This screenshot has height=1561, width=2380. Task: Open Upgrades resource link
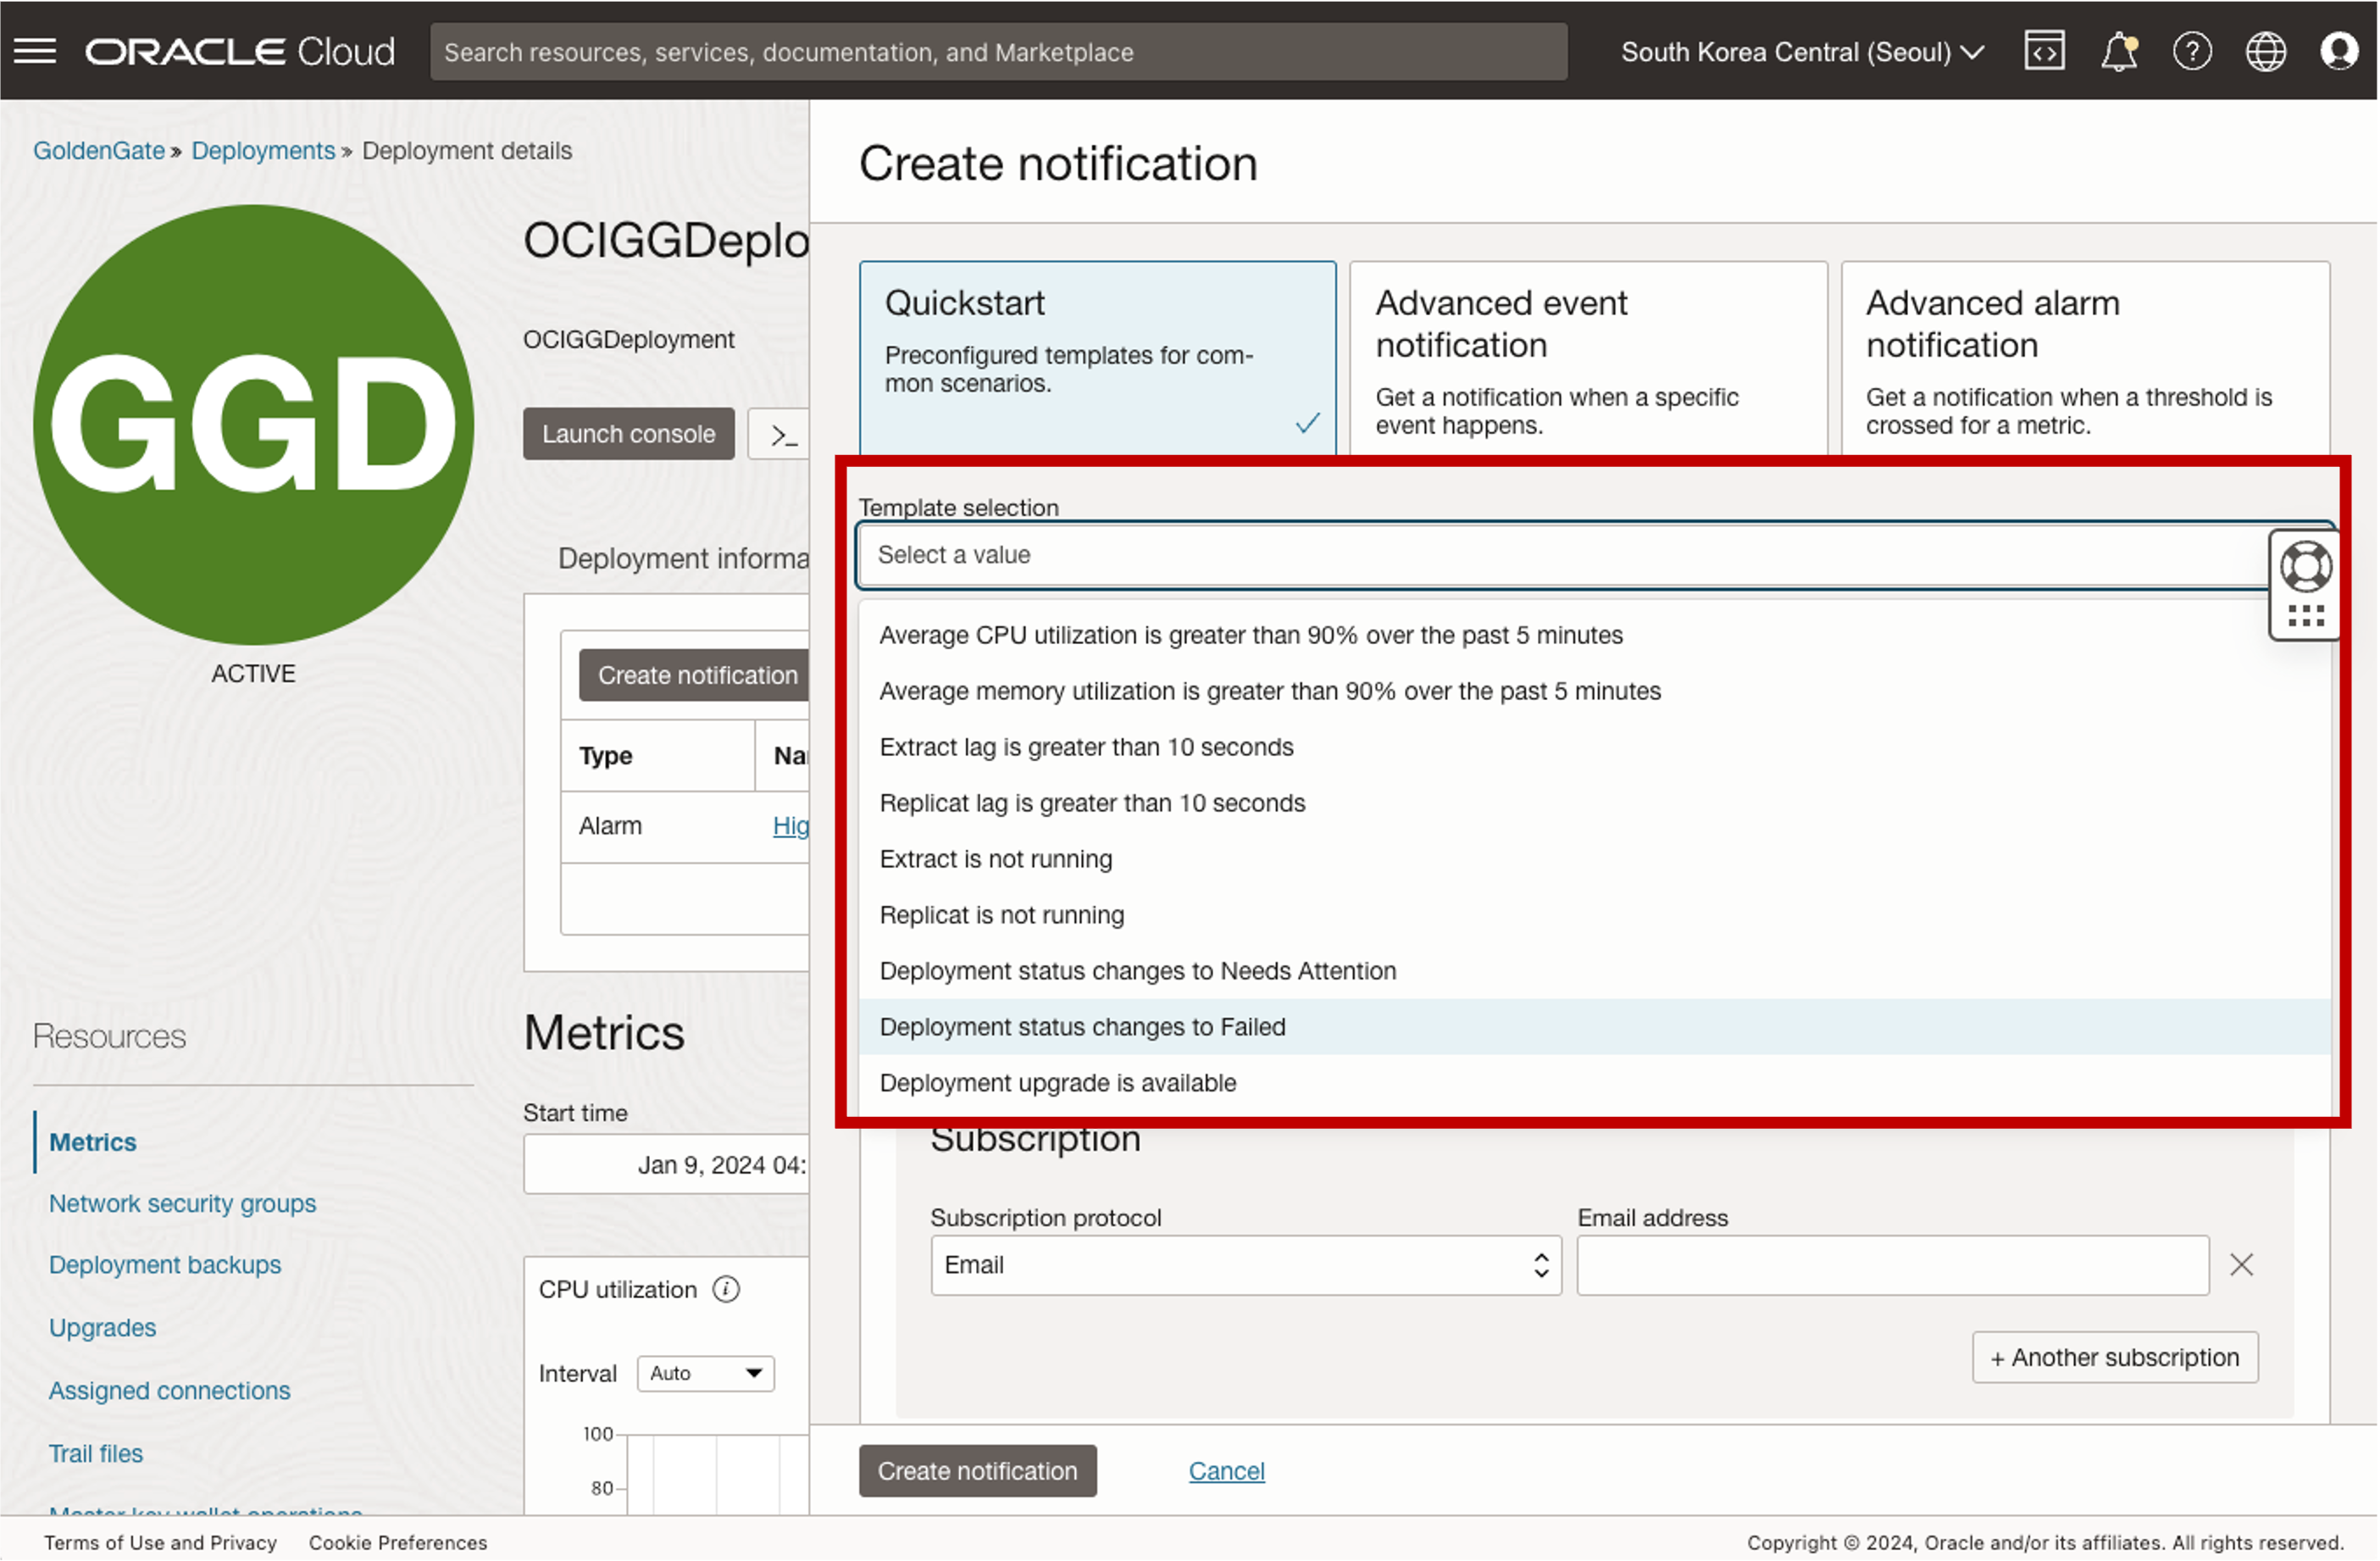[x=102, y=1328]
